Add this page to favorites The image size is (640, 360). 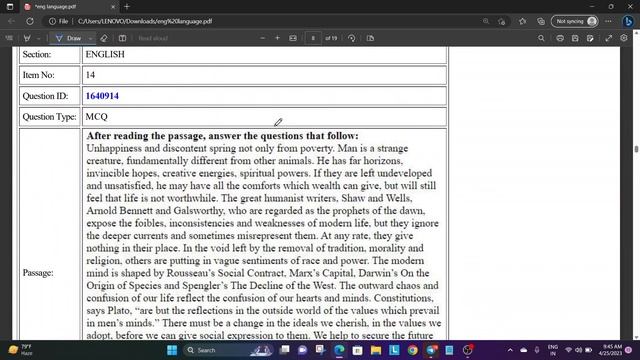click(x=502, y=21)
